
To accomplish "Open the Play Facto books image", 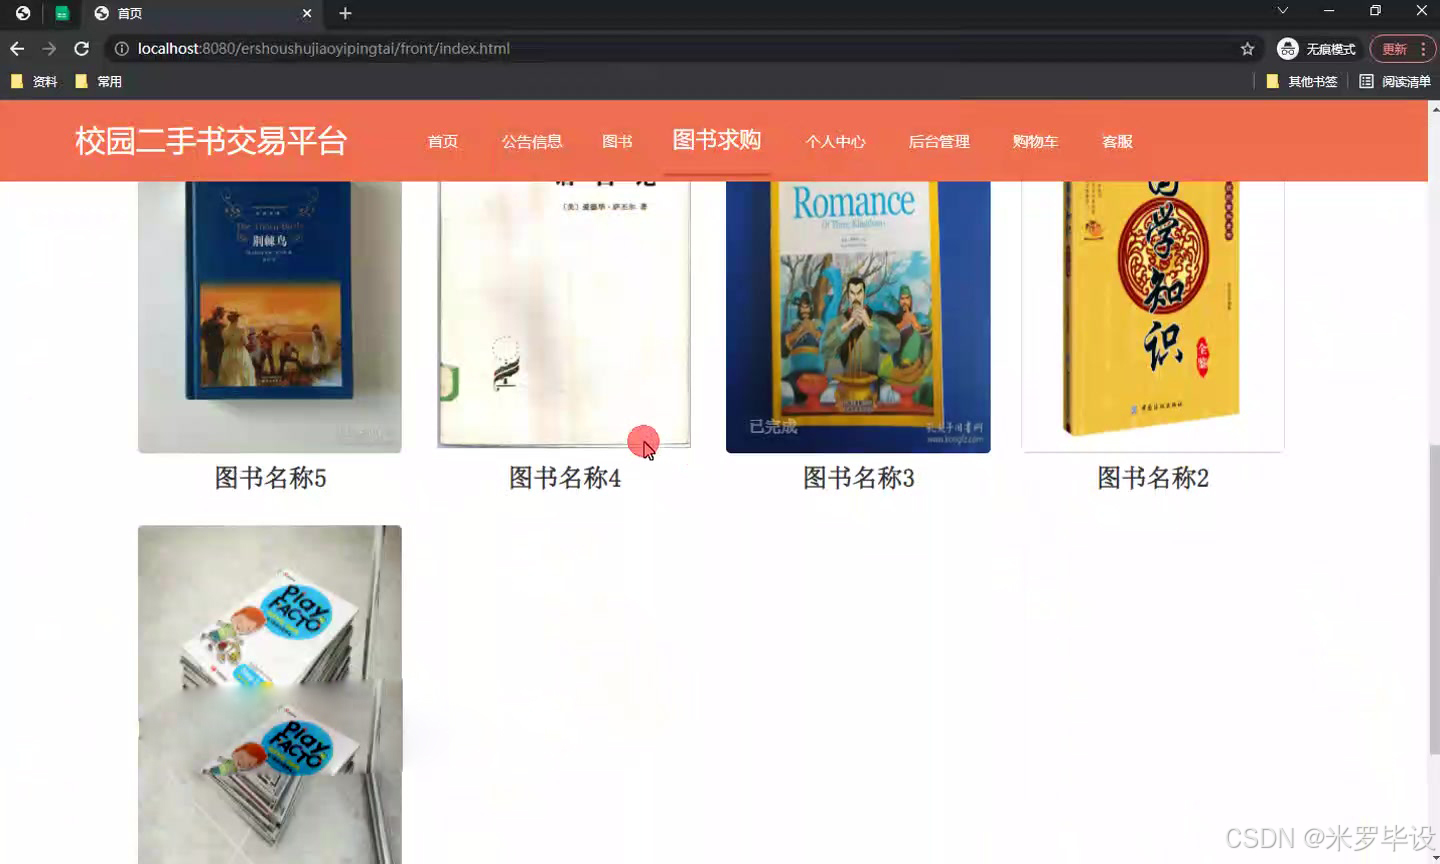I will pyautogui.click(x=270, y=694).
